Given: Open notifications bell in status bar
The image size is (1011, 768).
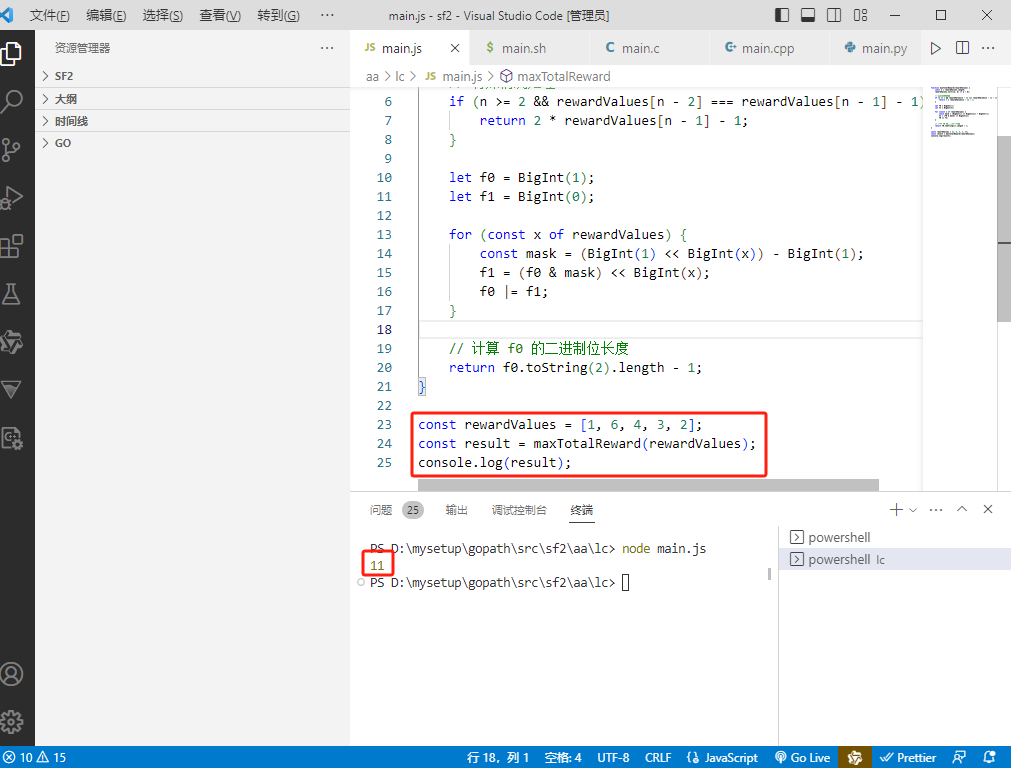Looking at the screenshot, I should coord(989,757).
